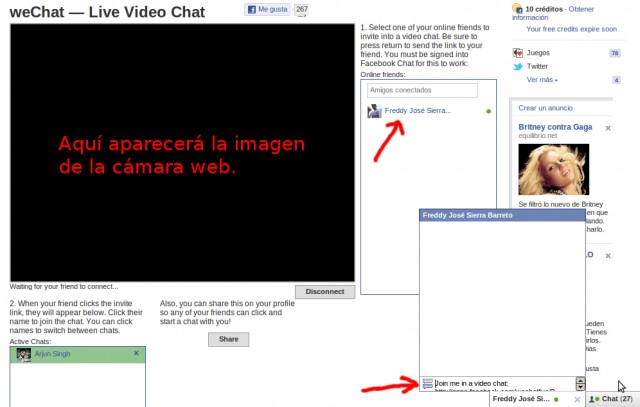Click the message box scroll stepper arrows

[x=580, y=384]
